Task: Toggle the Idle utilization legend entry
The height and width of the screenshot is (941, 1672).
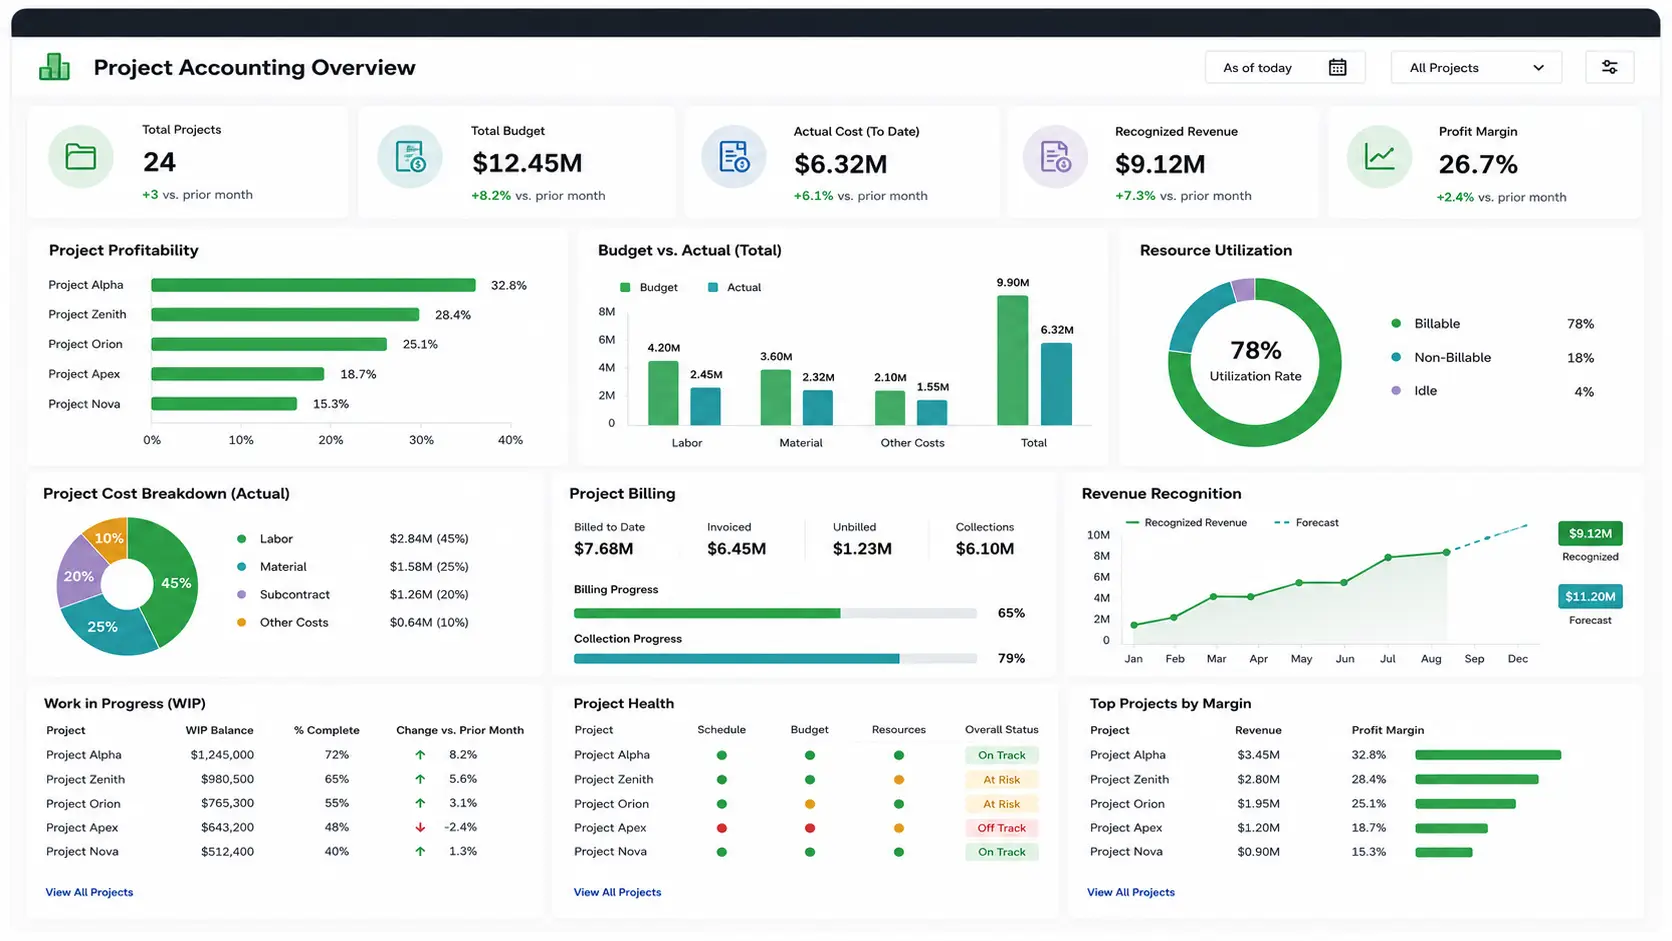Action: (x=1414, y=391)
